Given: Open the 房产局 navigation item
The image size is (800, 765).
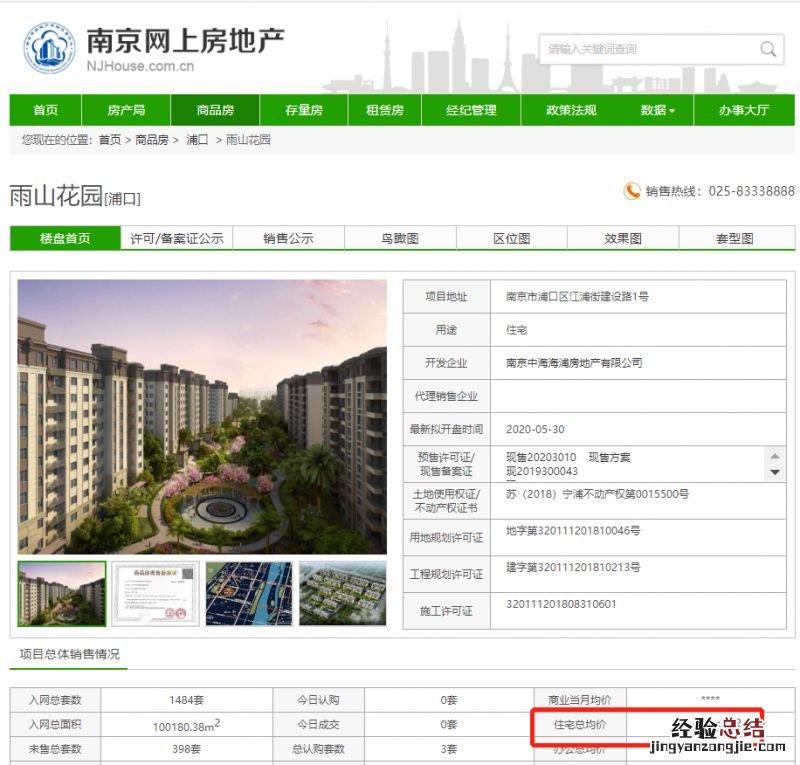Looking at the screenshot, I should tap(126, 110).
